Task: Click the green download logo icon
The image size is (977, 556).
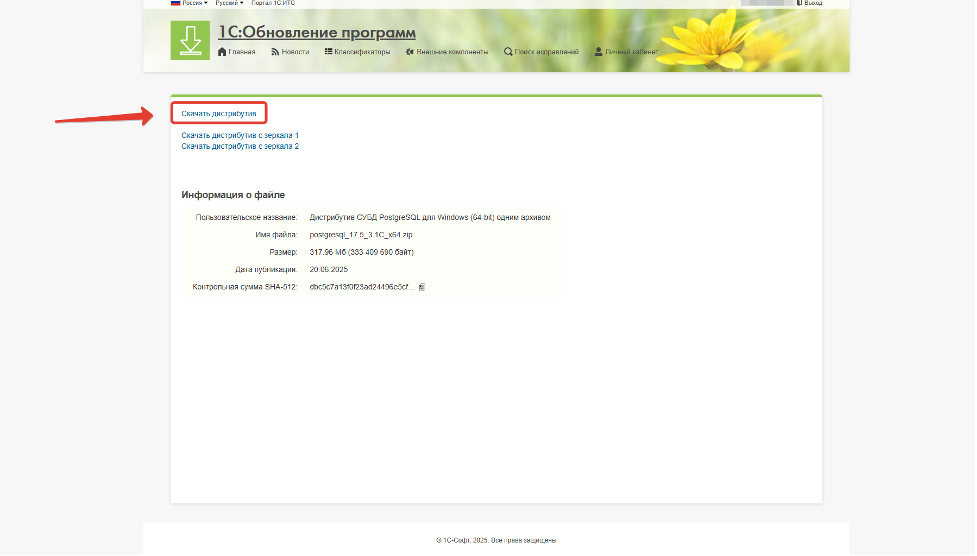Action: point(190,40)
